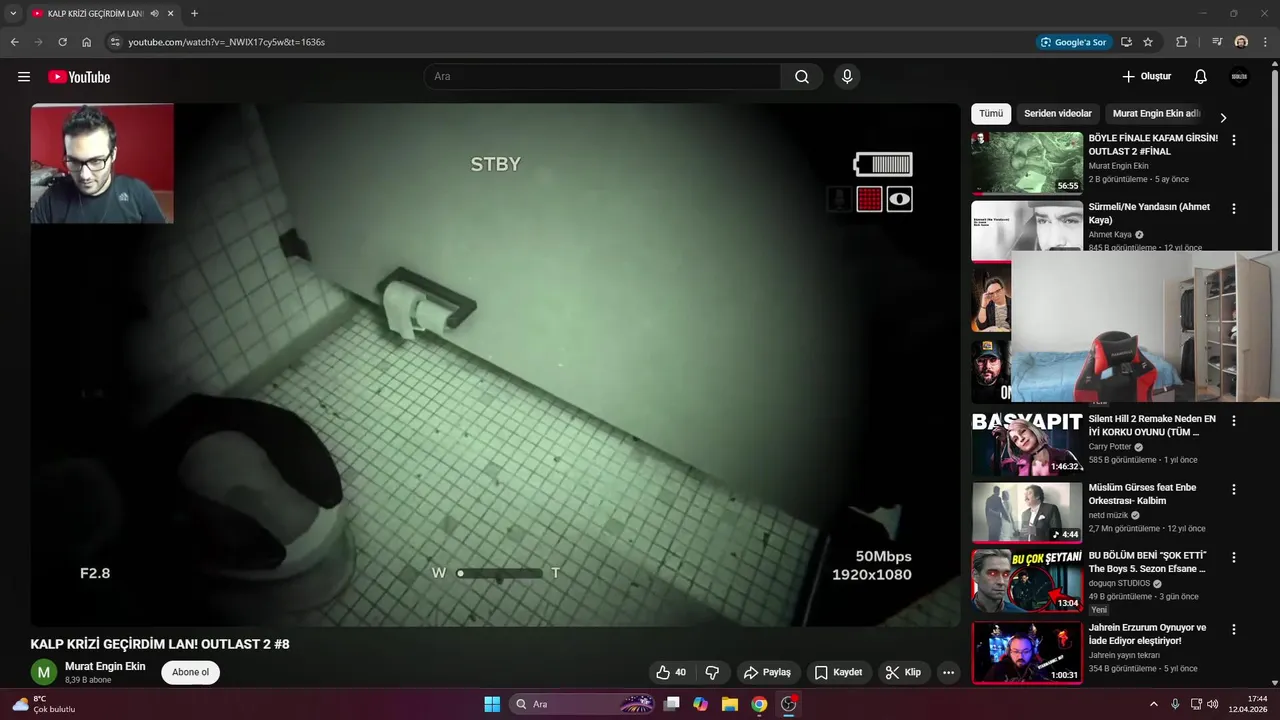Screen dimensions: 1280x720
Task: Dislike the video
Action: (713, 672)
